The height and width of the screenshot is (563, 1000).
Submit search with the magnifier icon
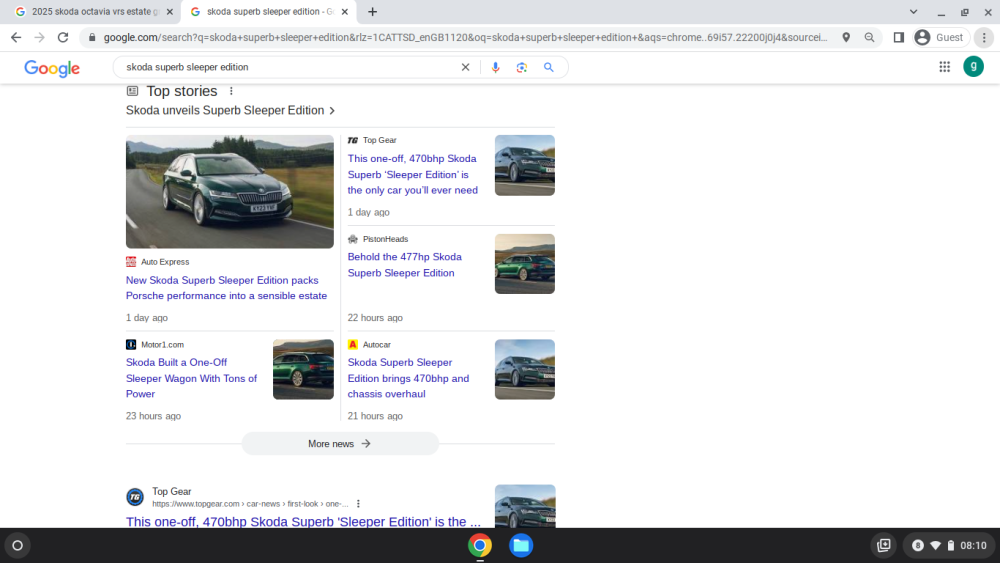coord(548,67)
